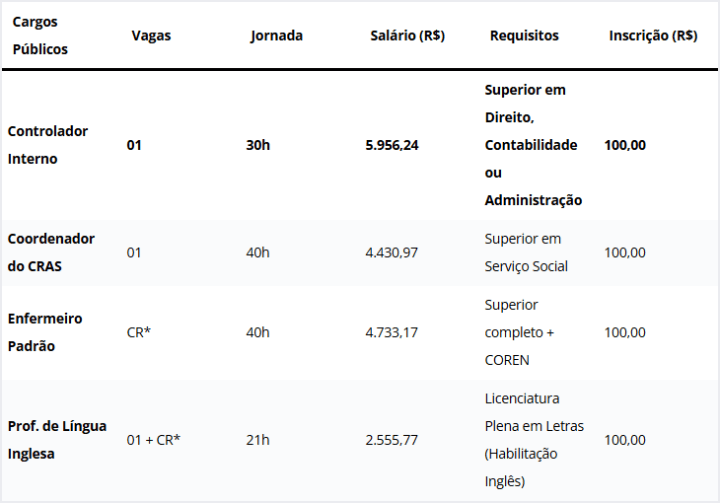Click the "Coordenador do CRAS" row title

[x=51, y=253]
